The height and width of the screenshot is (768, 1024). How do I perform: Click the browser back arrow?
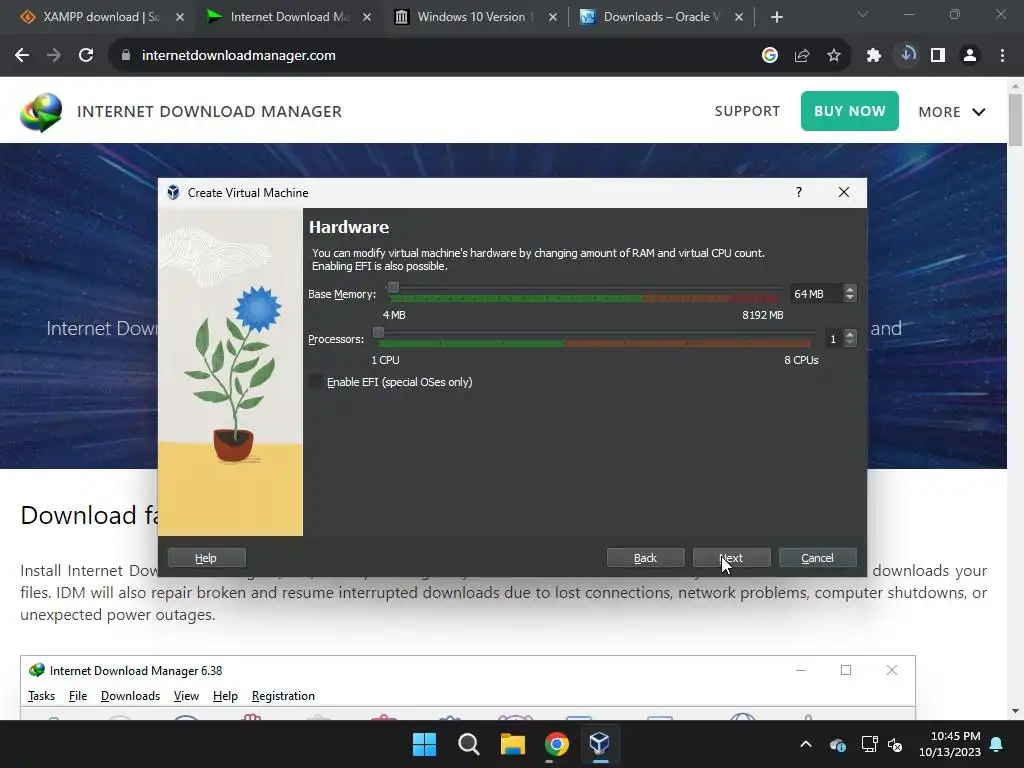click(x=22, y=56)
